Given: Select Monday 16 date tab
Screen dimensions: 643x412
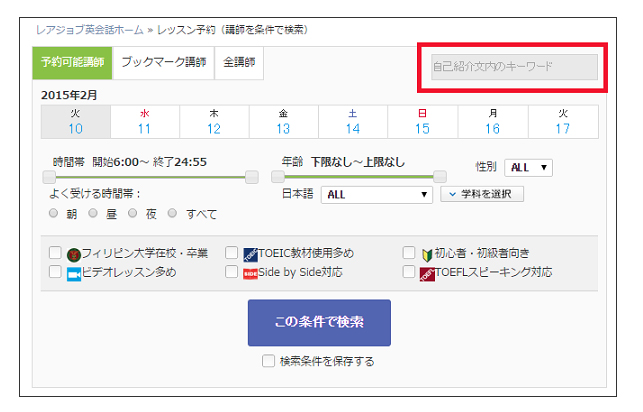Looking at the screenshot, I should [x=493, y=122].
